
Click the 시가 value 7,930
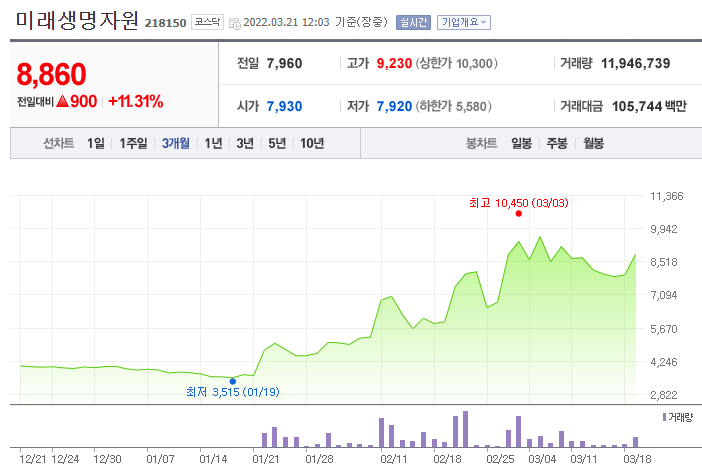pos(284,107)
